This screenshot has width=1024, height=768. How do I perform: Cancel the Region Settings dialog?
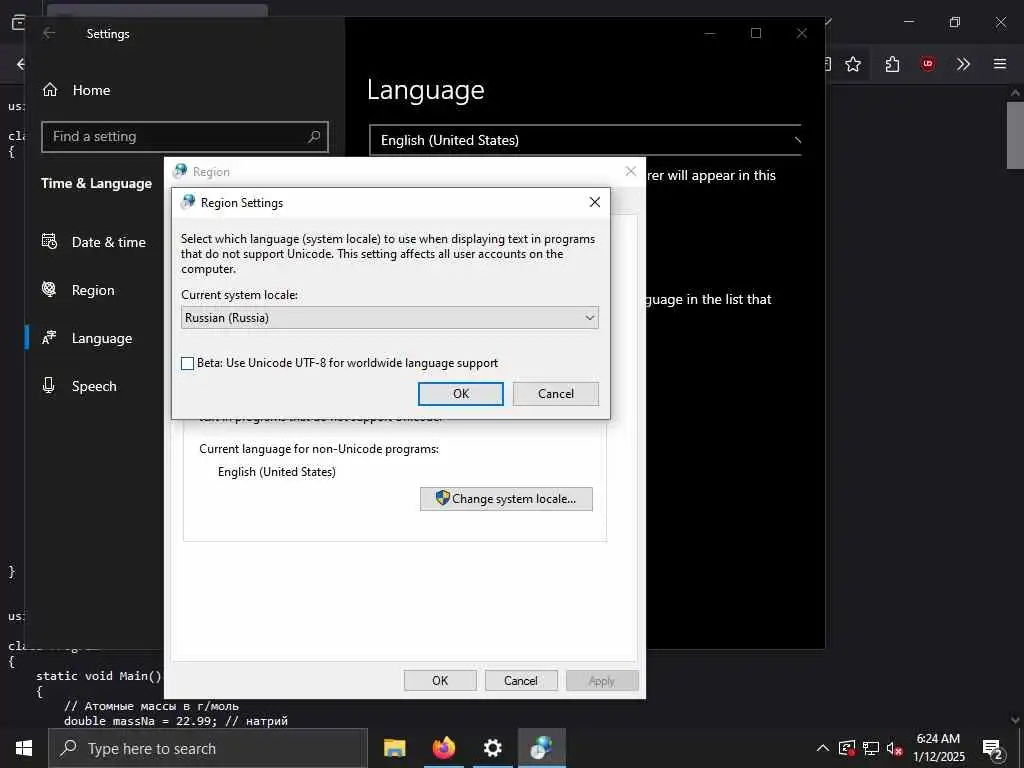click(556, 394)
